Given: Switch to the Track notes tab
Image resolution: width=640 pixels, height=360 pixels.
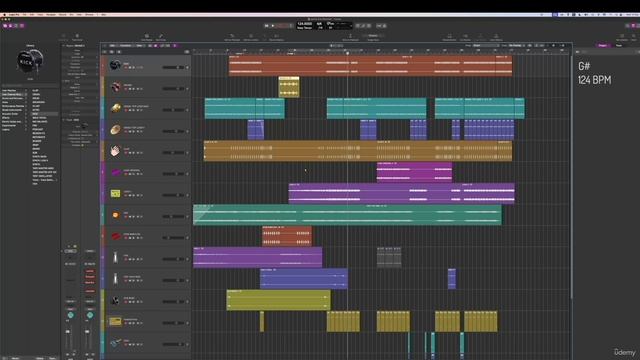Looking at the screenshot, I should pos(619,45).
